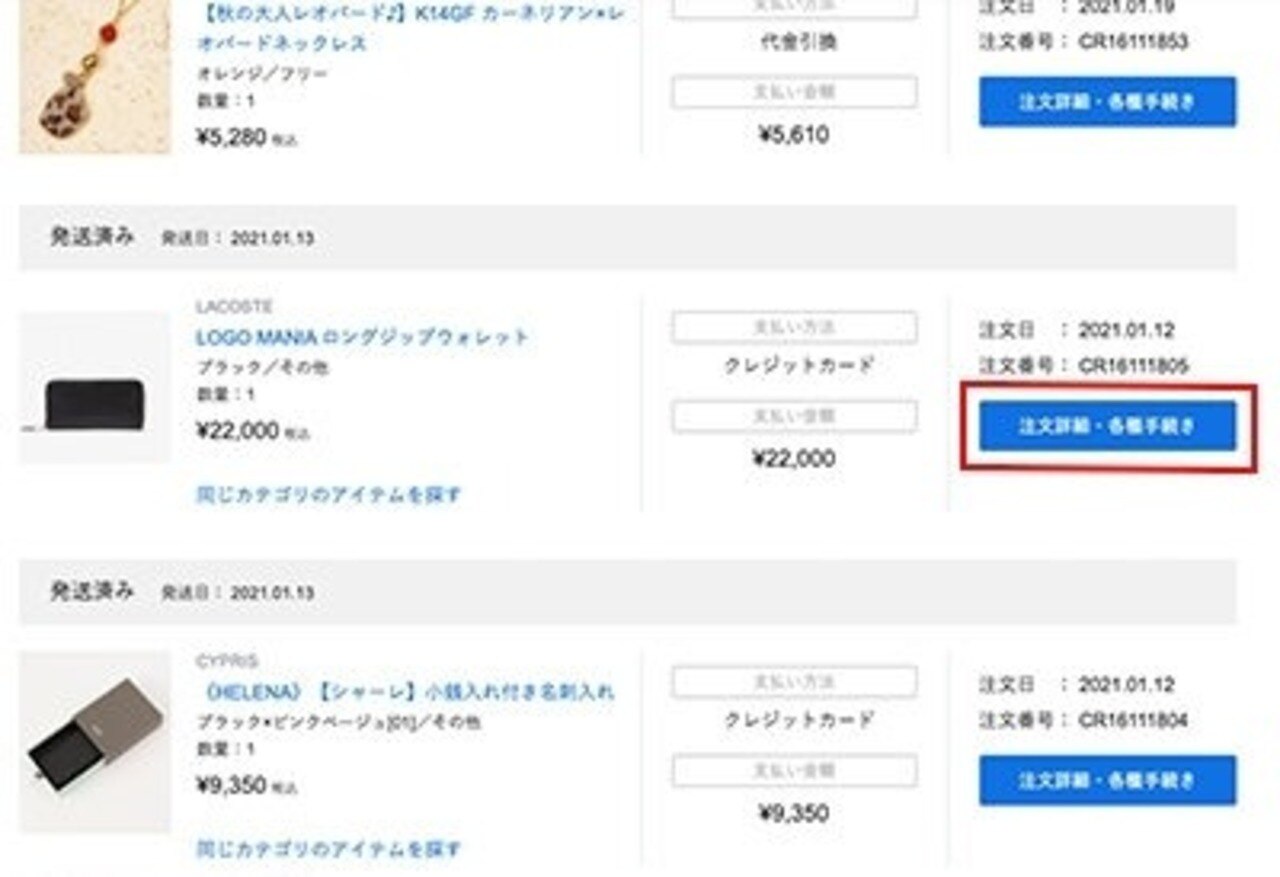
Task: Open the leopard necklace product thumbnail
Action: click(x=95, y=77)
